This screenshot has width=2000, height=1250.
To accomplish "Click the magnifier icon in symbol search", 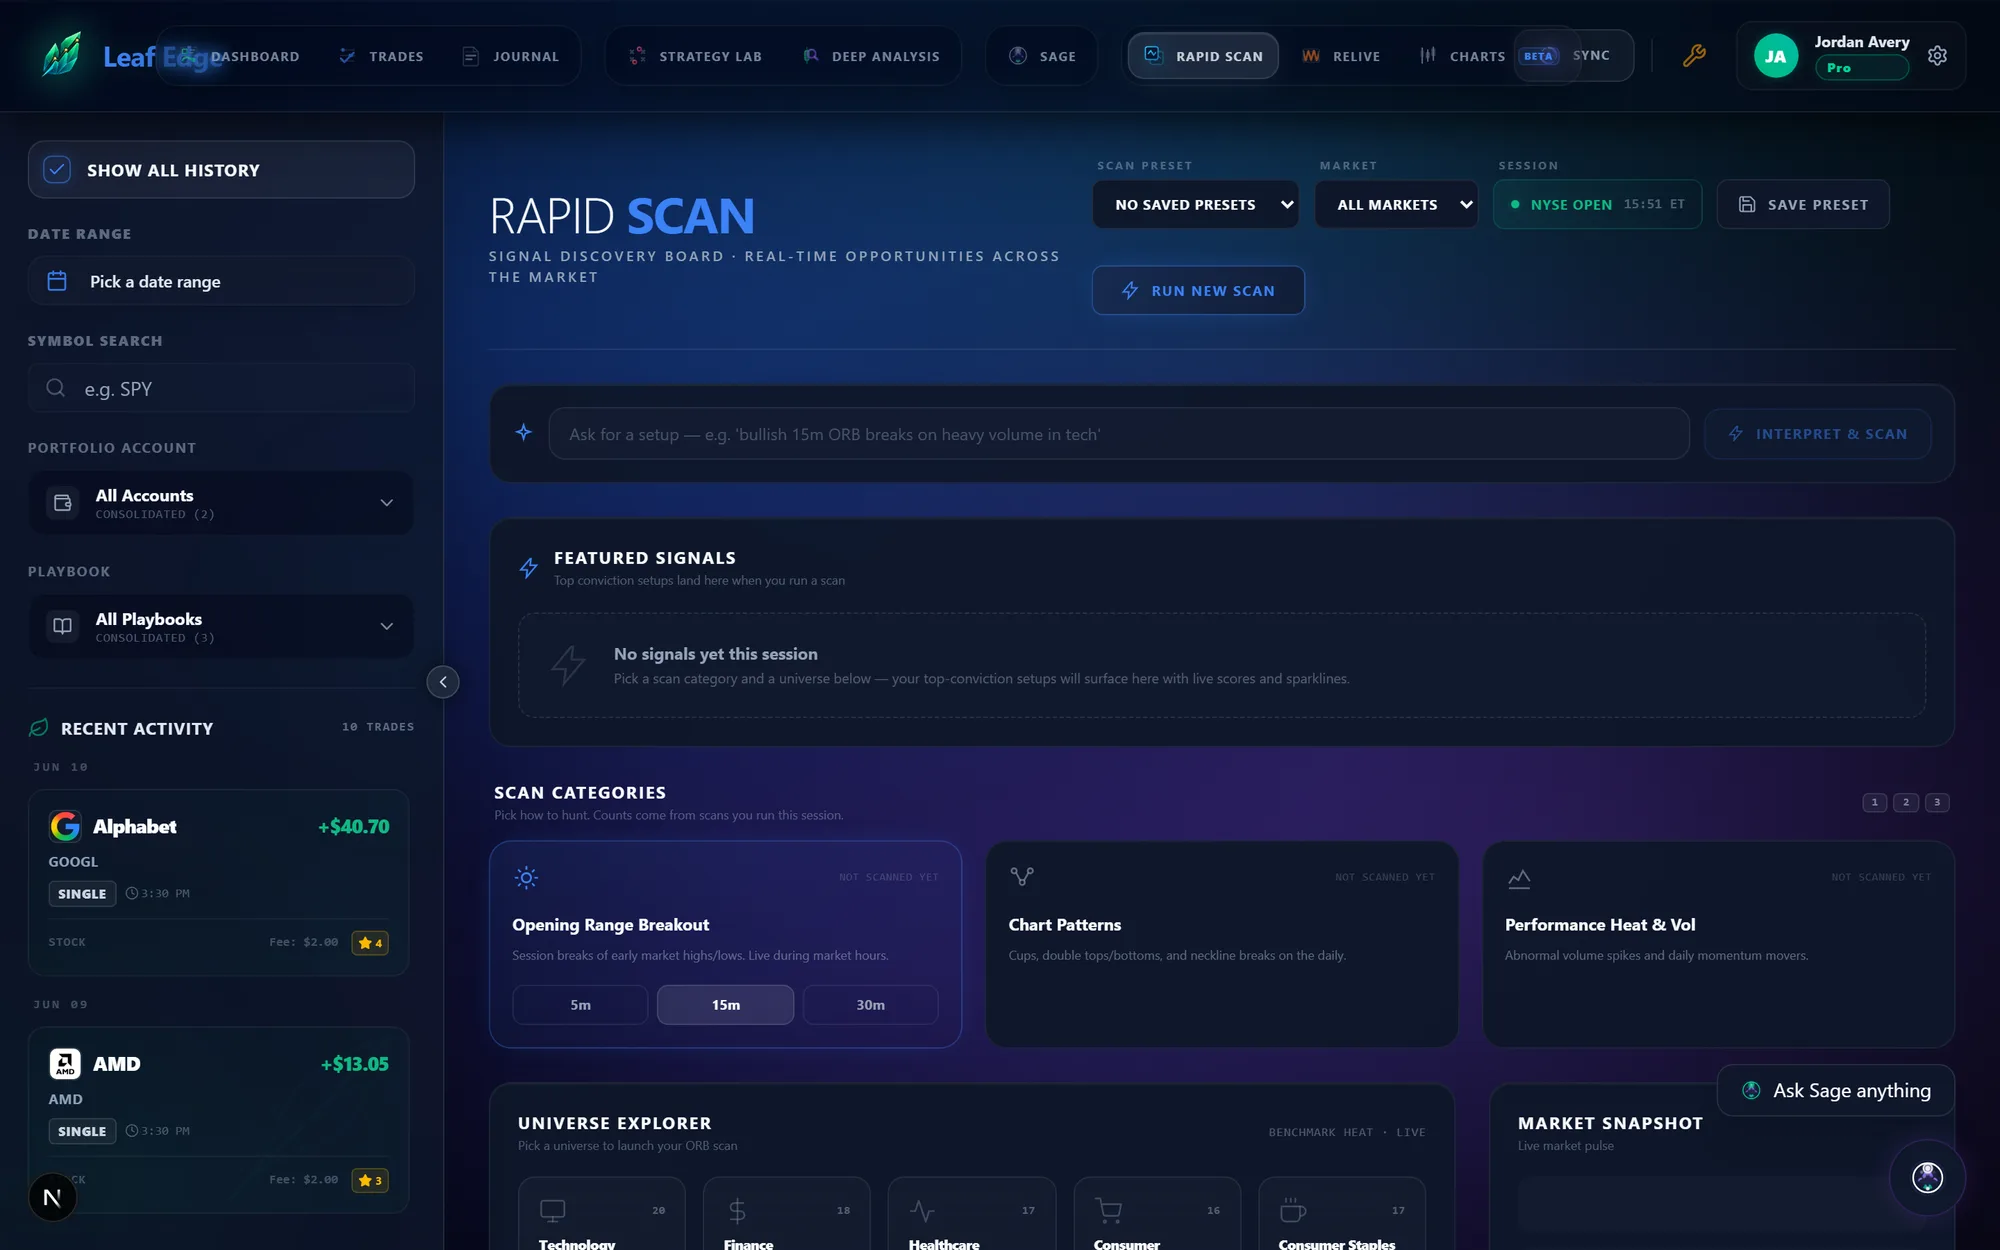I will pyautogui.click(x=56, y=388).
